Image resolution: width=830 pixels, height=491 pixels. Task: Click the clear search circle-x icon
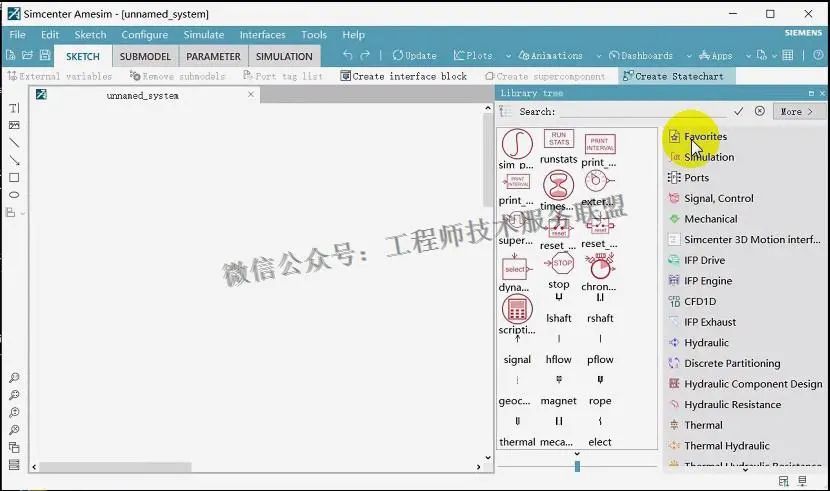click(760, 111)
